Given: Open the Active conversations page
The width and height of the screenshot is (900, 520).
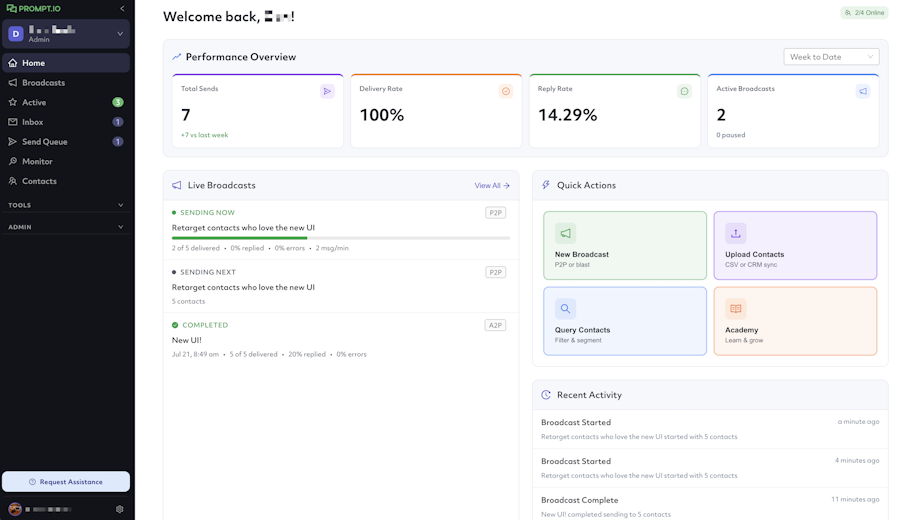Looking at the screenshot, I should click(66, 102).
